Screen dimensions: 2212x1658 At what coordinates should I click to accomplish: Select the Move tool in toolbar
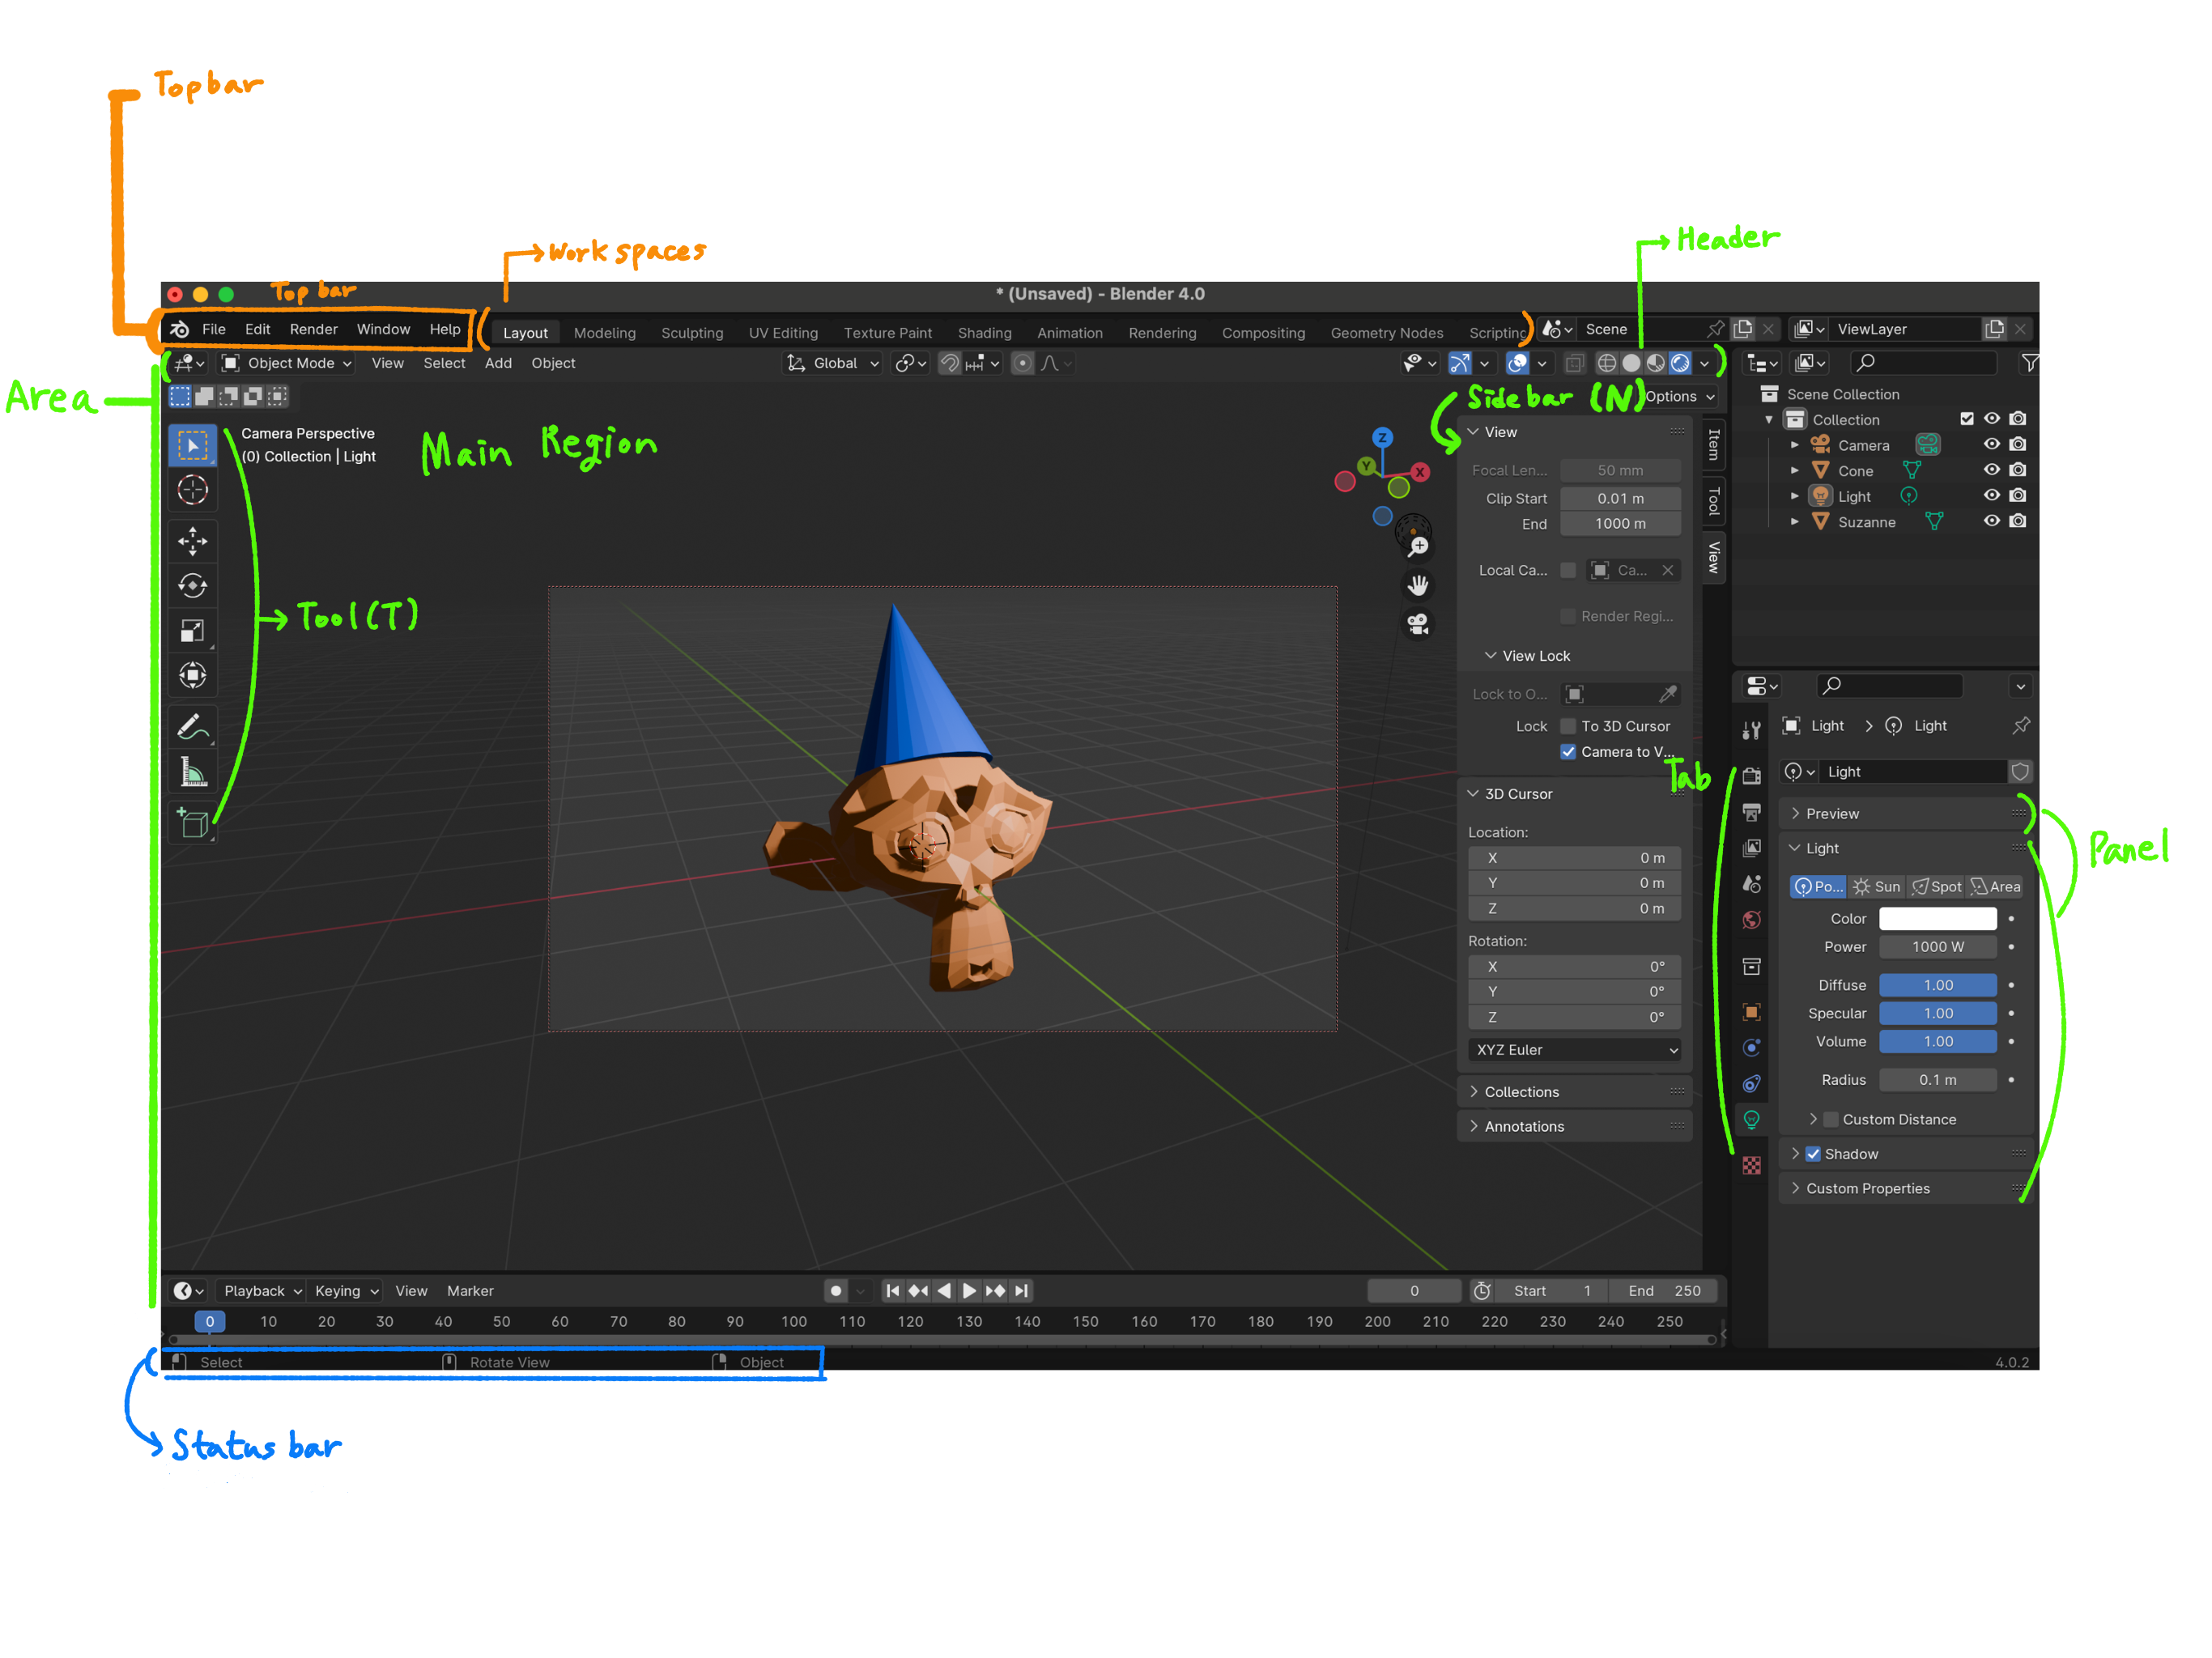tap(192, 541)
